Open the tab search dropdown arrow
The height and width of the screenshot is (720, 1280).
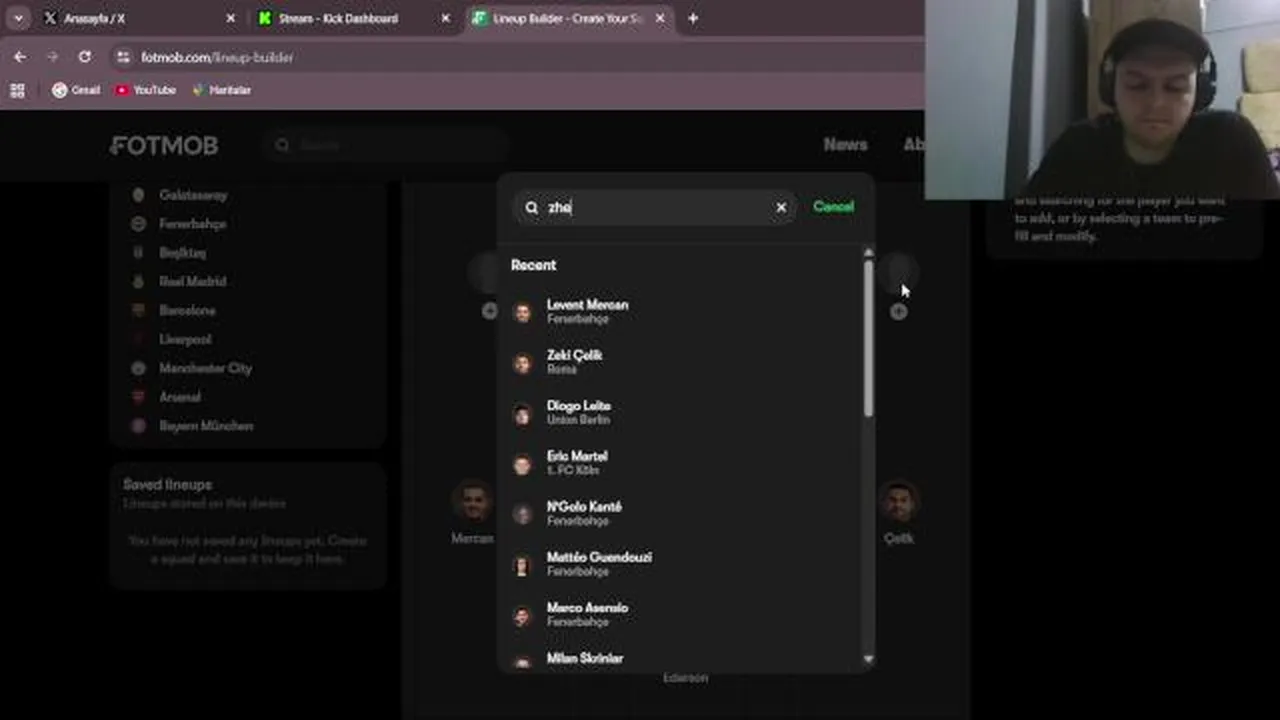[x=18, y=18]
